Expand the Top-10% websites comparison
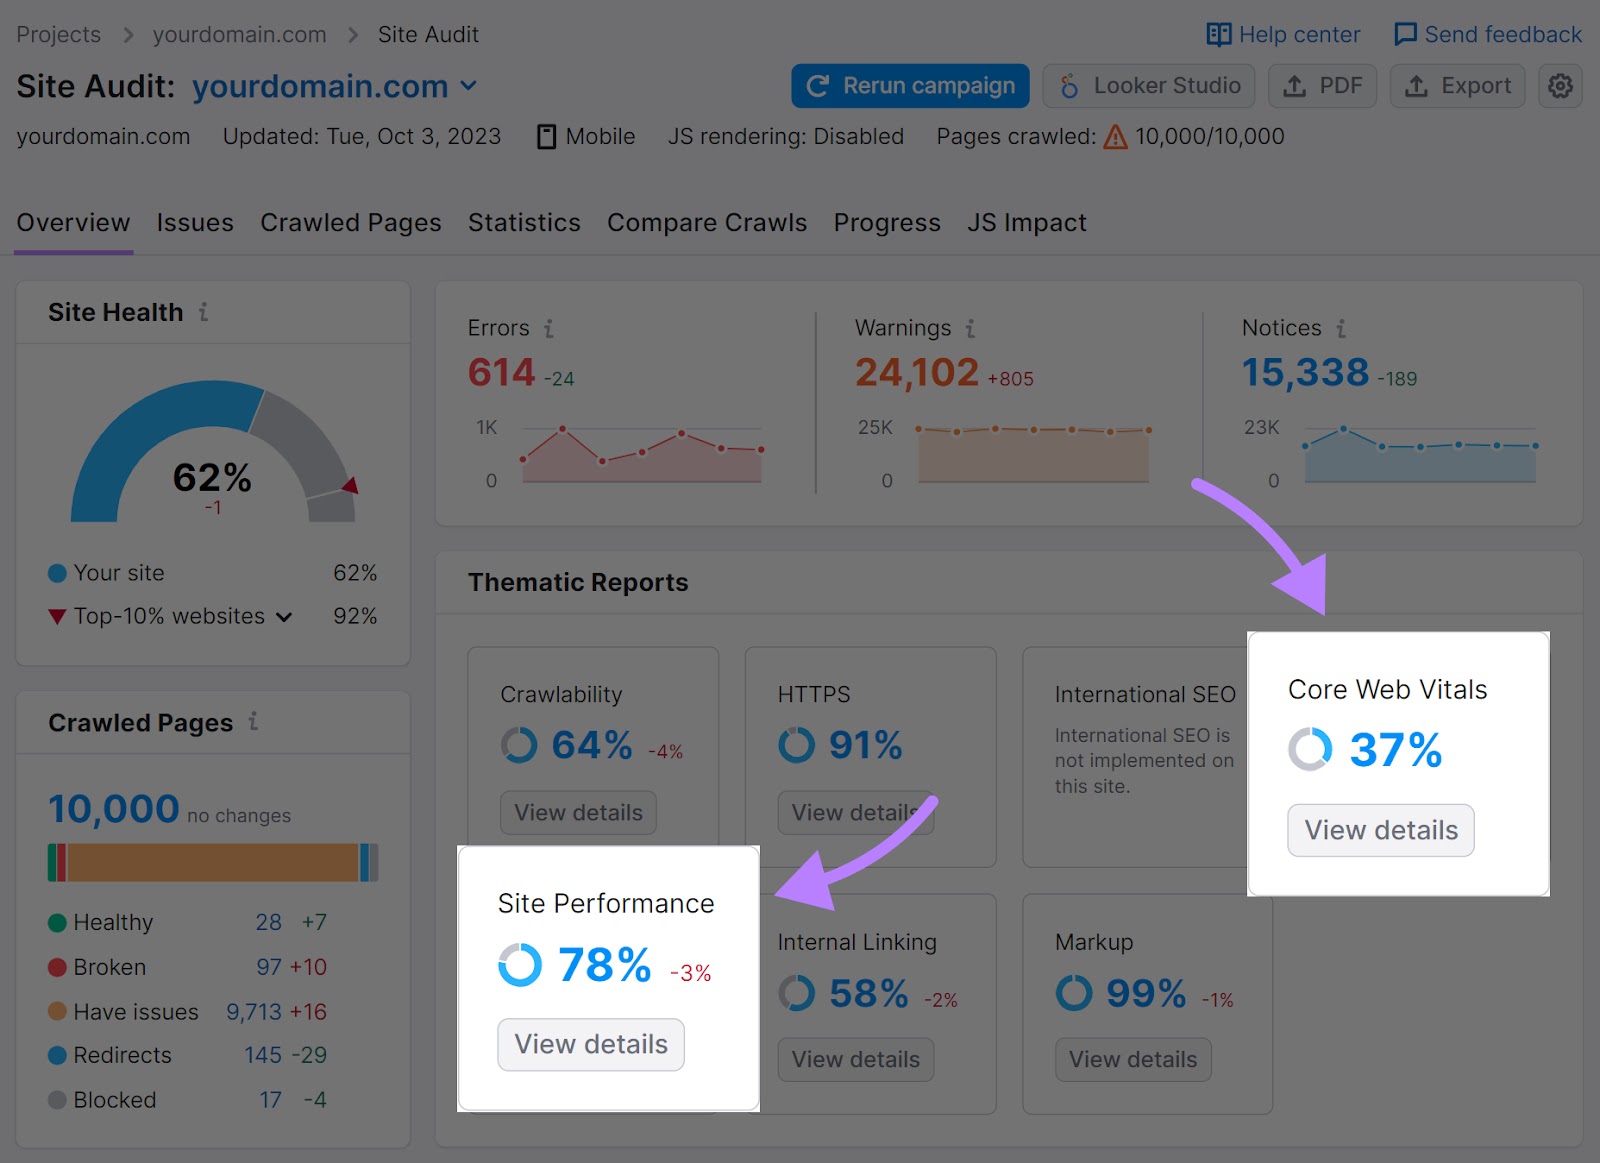 point(285,617)
